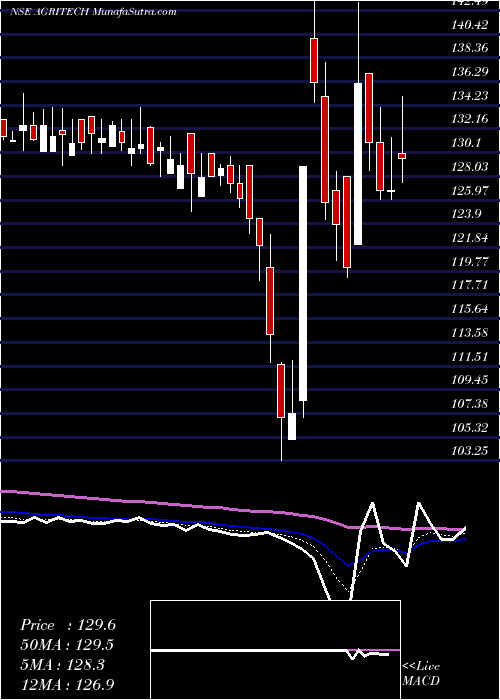Click the 113.58 price axis label
Image resolution: width=500 pixels, height=700 pixels.
470,333
